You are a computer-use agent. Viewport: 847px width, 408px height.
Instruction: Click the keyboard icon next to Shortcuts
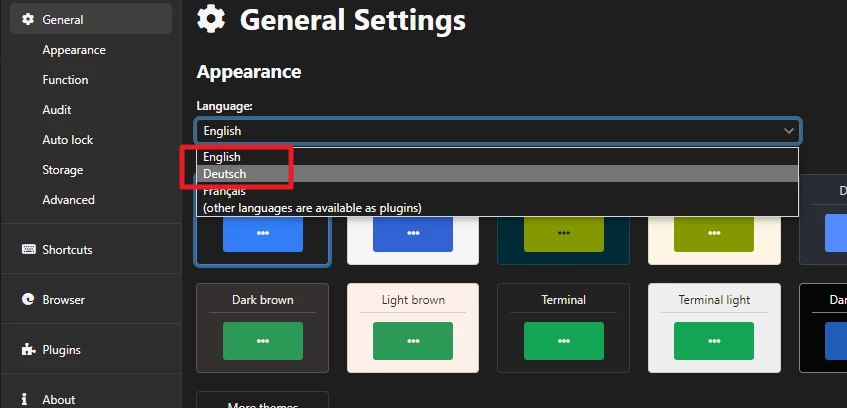(28, 249)
